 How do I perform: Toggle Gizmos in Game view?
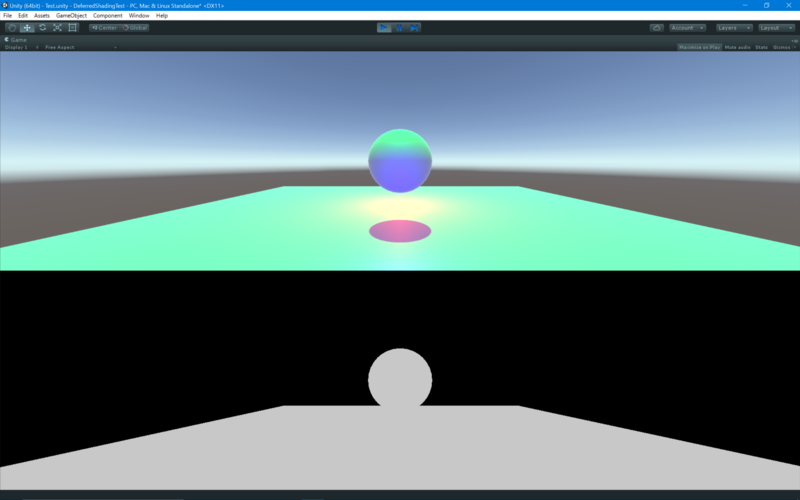click(x=781, y=47)
